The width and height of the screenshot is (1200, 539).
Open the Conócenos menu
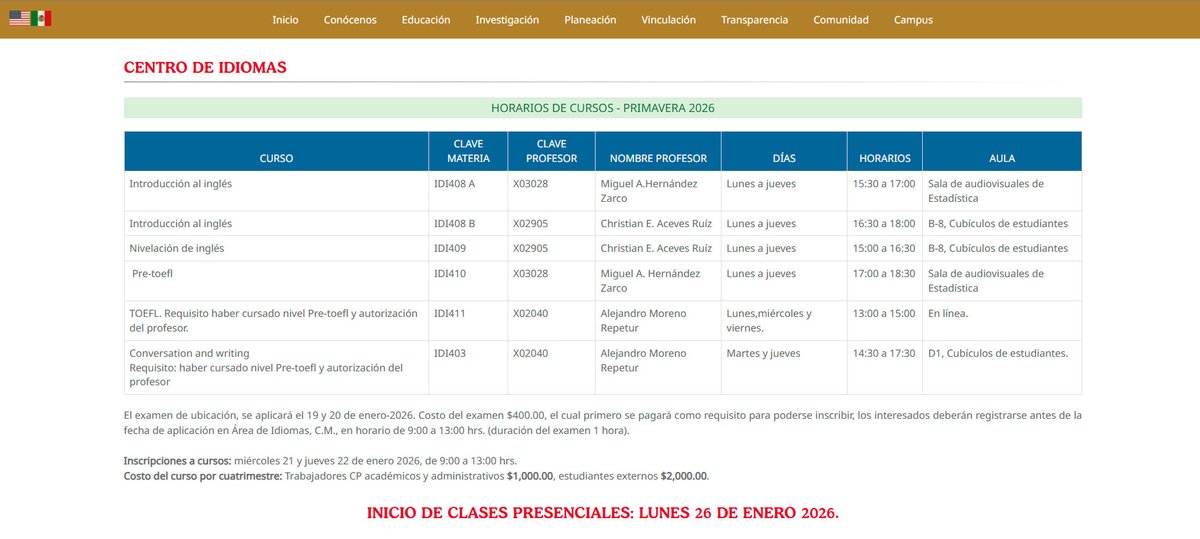[350, 19]
